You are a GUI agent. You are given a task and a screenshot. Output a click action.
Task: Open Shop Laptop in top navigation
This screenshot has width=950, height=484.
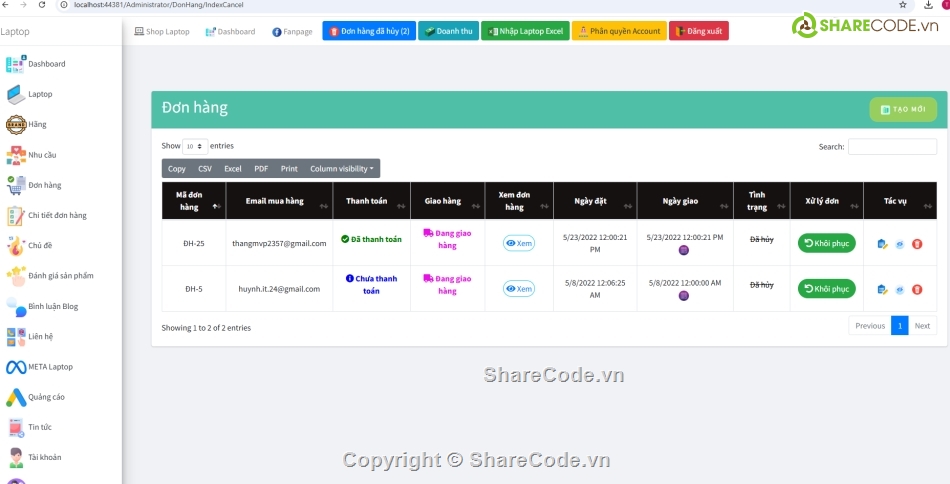tap(162, 31)
